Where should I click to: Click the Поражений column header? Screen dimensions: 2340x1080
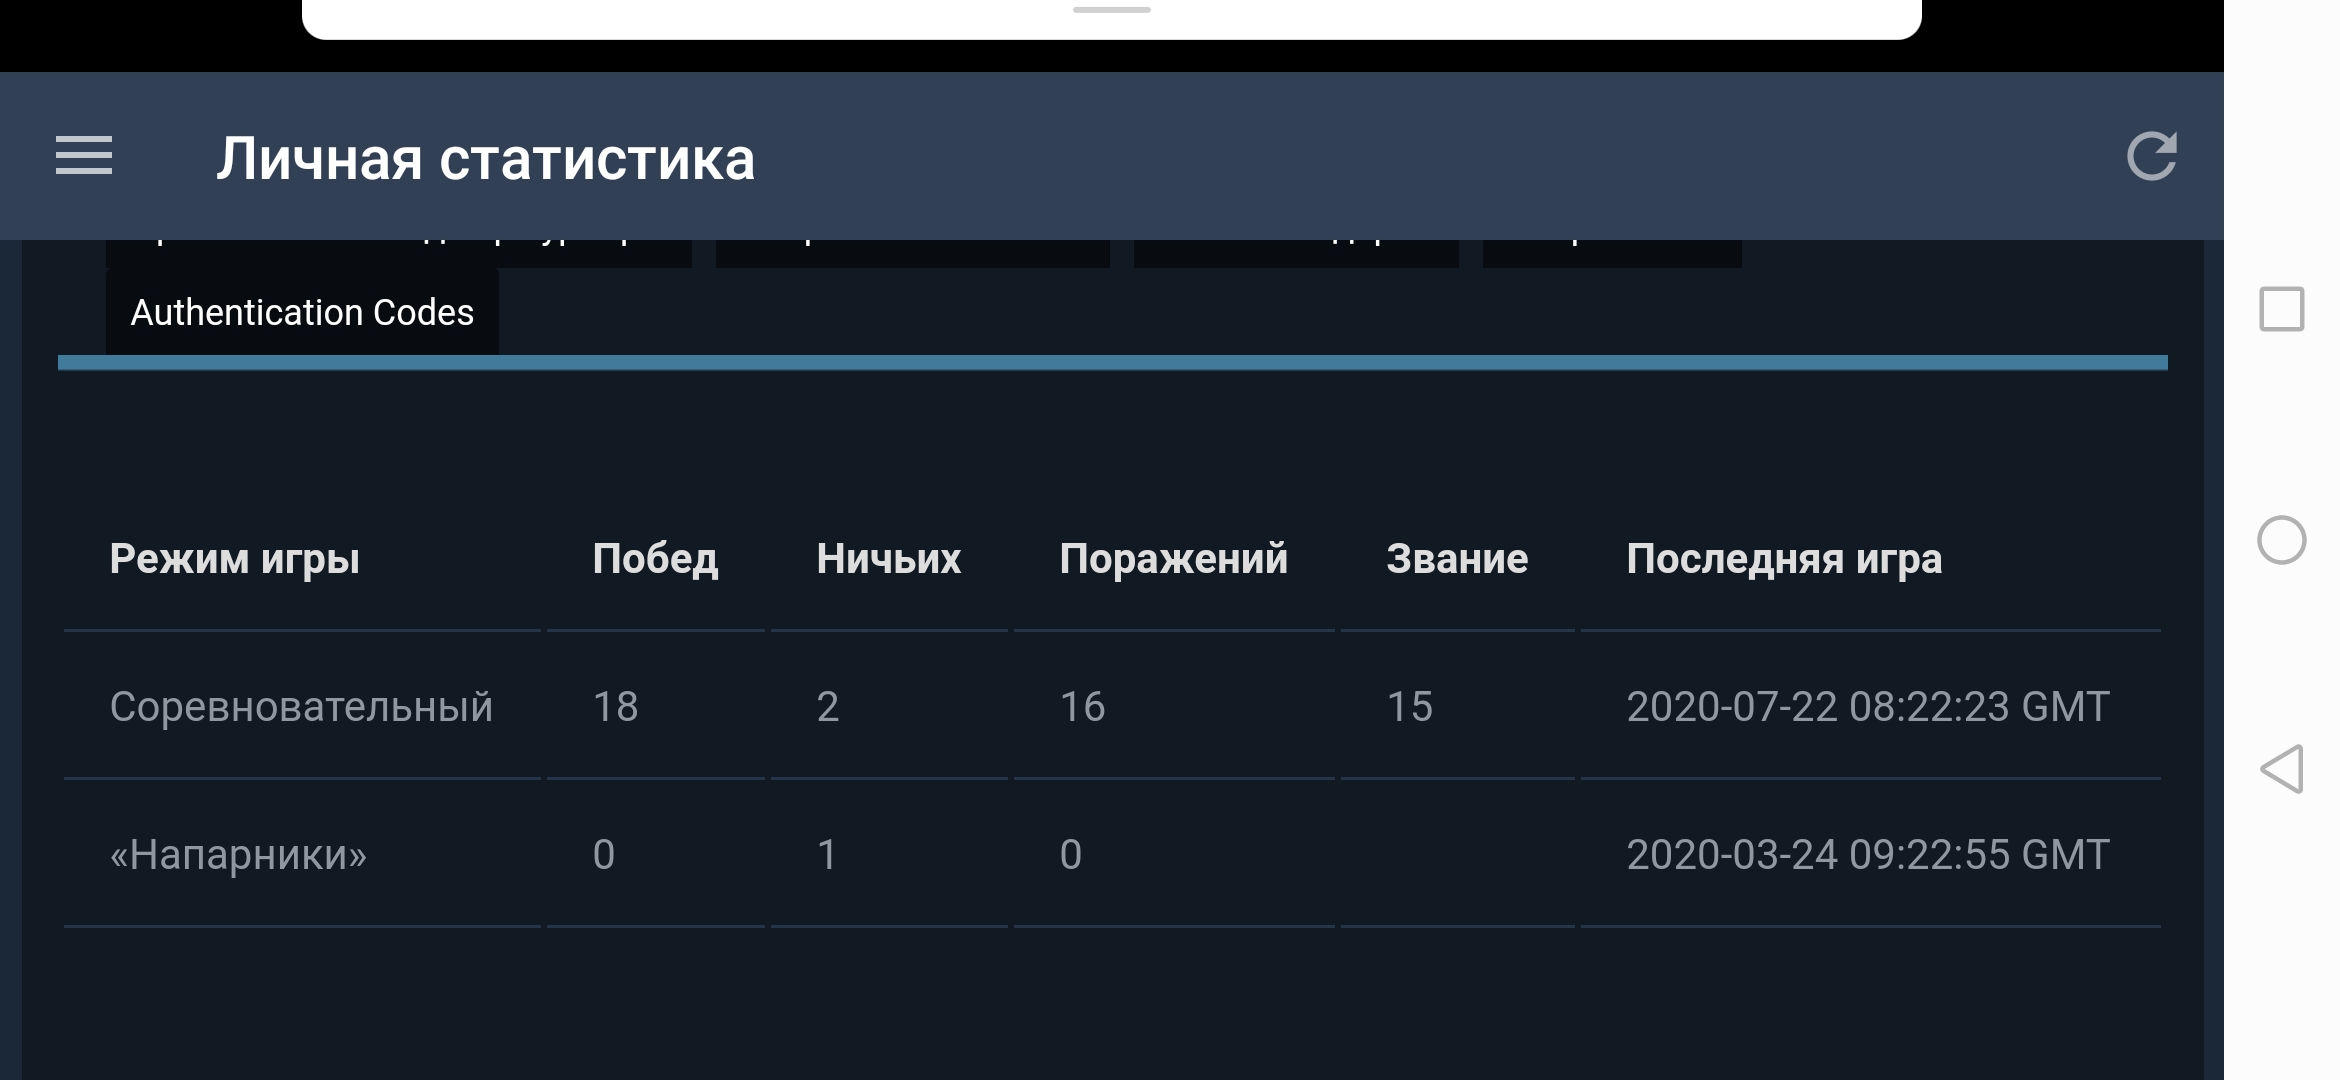pyautogui.click(x=1173, y=558)
